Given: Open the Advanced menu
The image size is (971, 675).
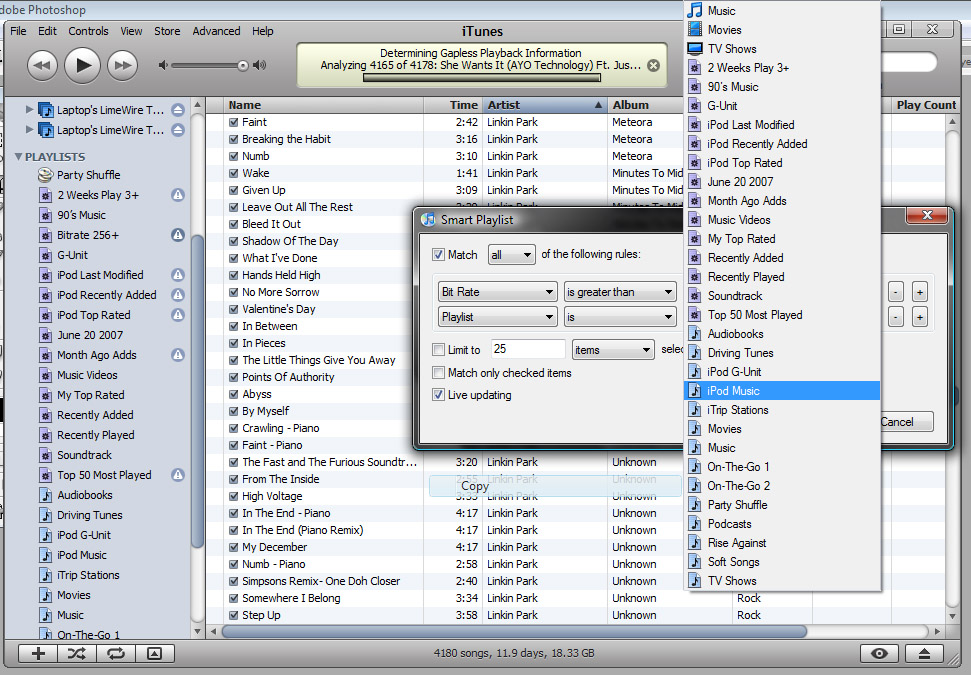Looking at the screenshot, I should (x=216, y=31).
